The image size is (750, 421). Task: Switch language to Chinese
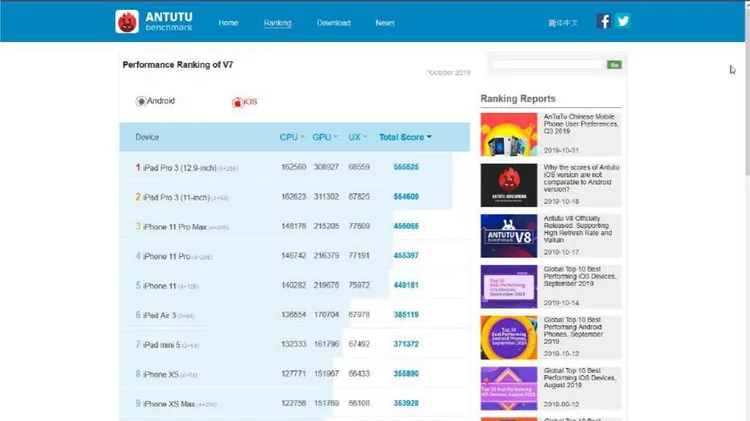tap(563, 23)
